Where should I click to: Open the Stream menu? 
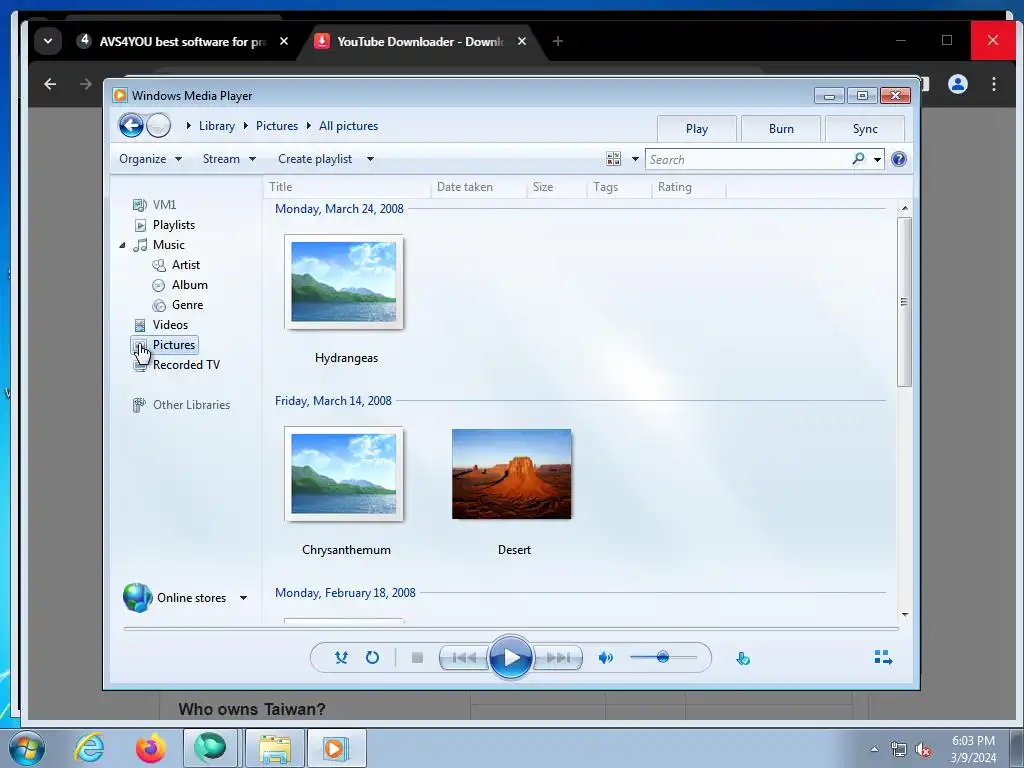pos(229,159)
